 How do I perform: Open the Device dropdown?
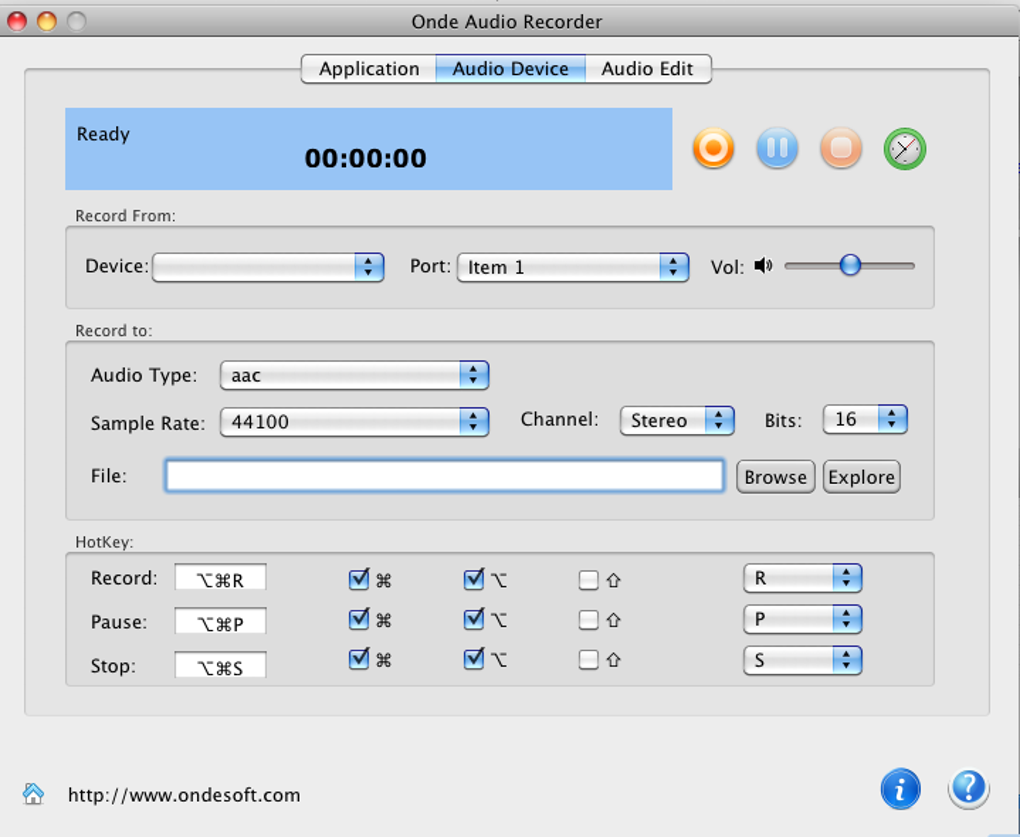[x=268, y=267]
